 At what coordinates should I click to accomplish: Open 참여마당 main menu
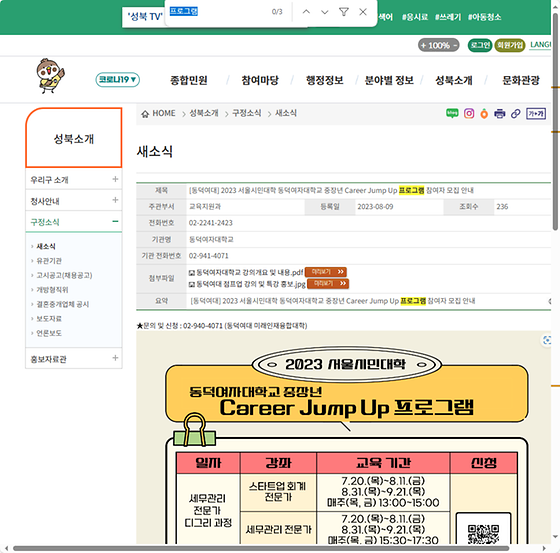tap(260, 80)
